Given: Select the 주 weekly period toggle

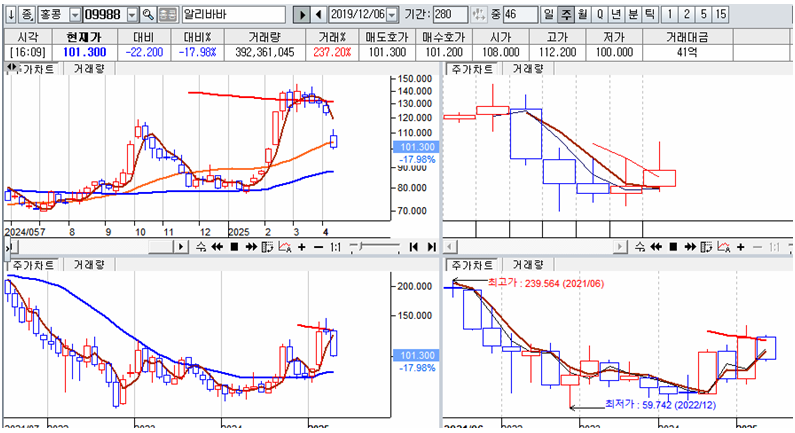Looking at the screenshot, I should coord(565,15).
